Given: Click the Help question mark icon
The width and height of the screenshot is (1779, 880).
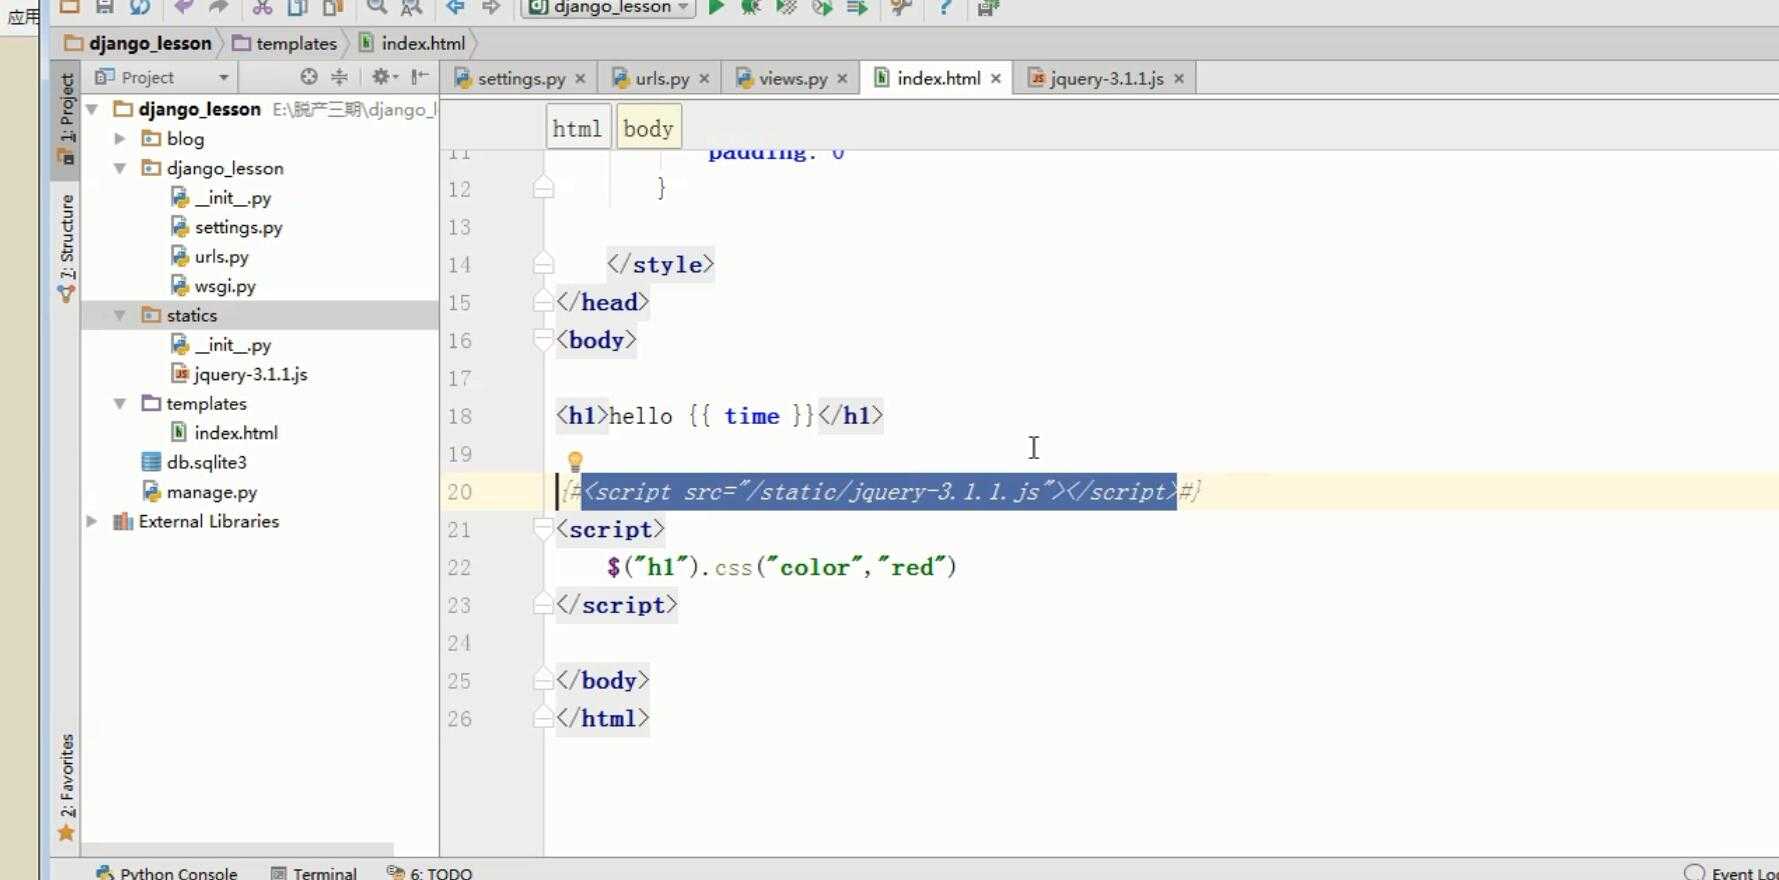Looking at the screenshot, I should 945,6.
